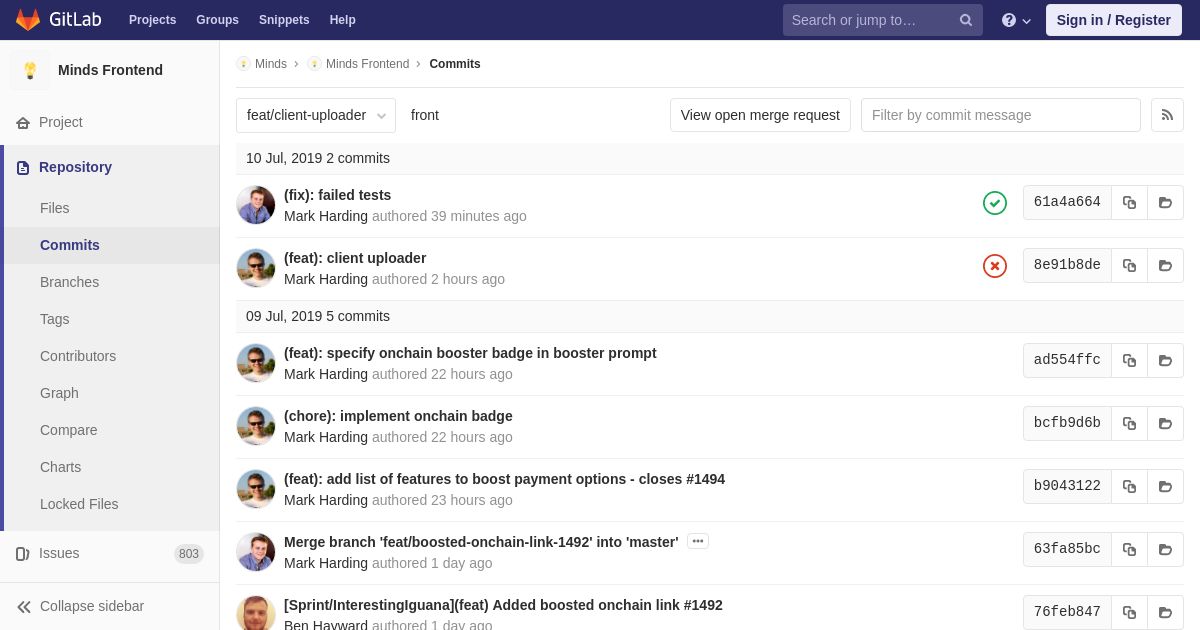
Task: Click the 'front' path text
Action: click(x=425, y=115)
